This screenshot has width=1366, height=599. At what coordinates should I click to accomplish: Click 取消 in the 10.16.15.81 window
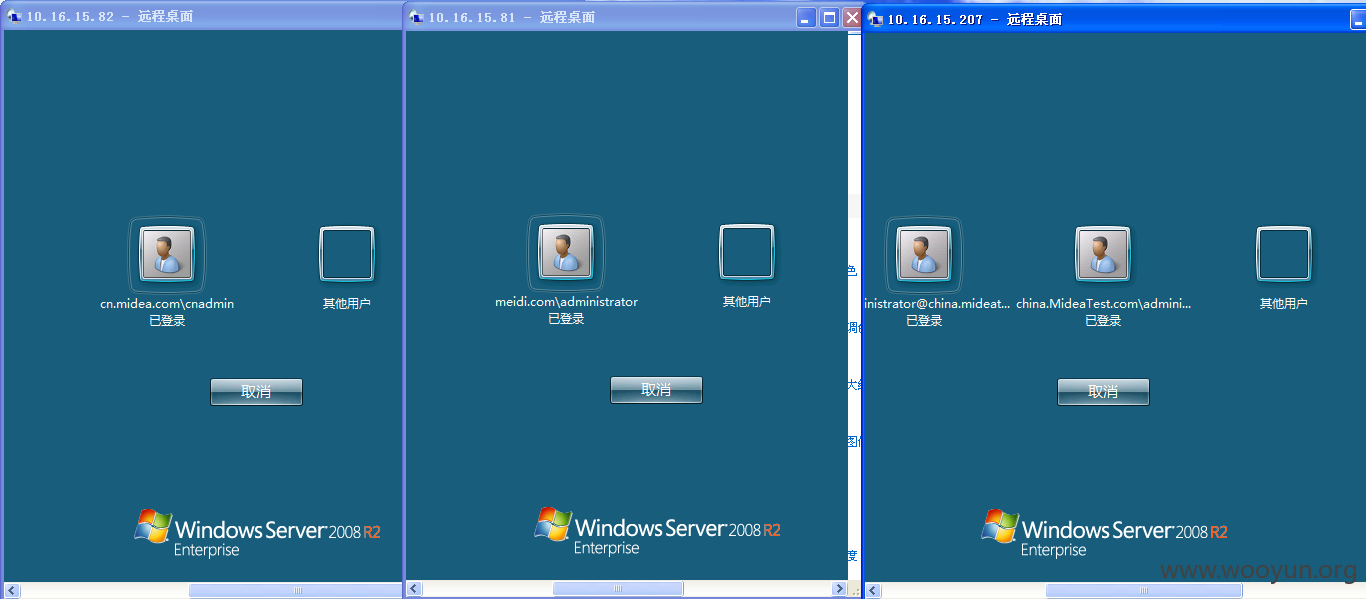[x=656, y=390]
